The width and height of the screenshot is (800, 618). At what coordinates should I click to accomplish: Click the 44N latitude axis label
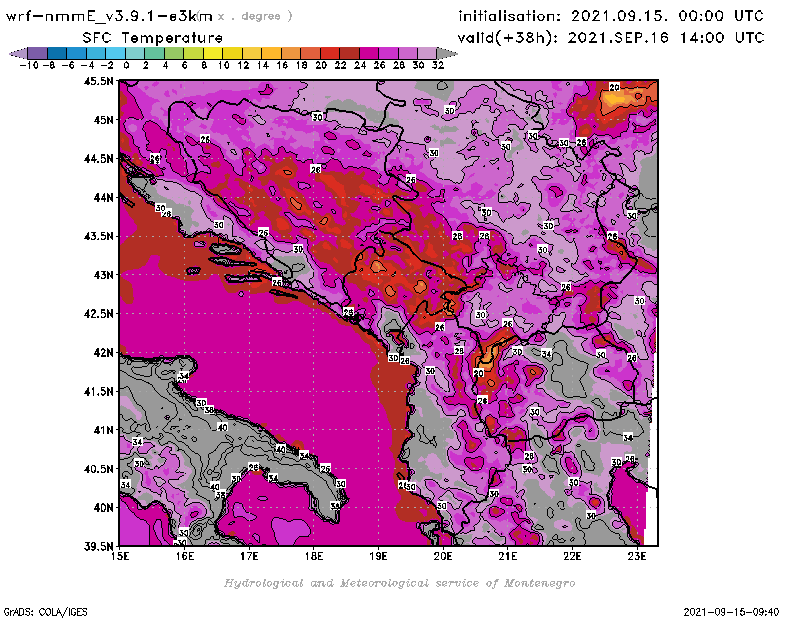[x=103, y=197]
